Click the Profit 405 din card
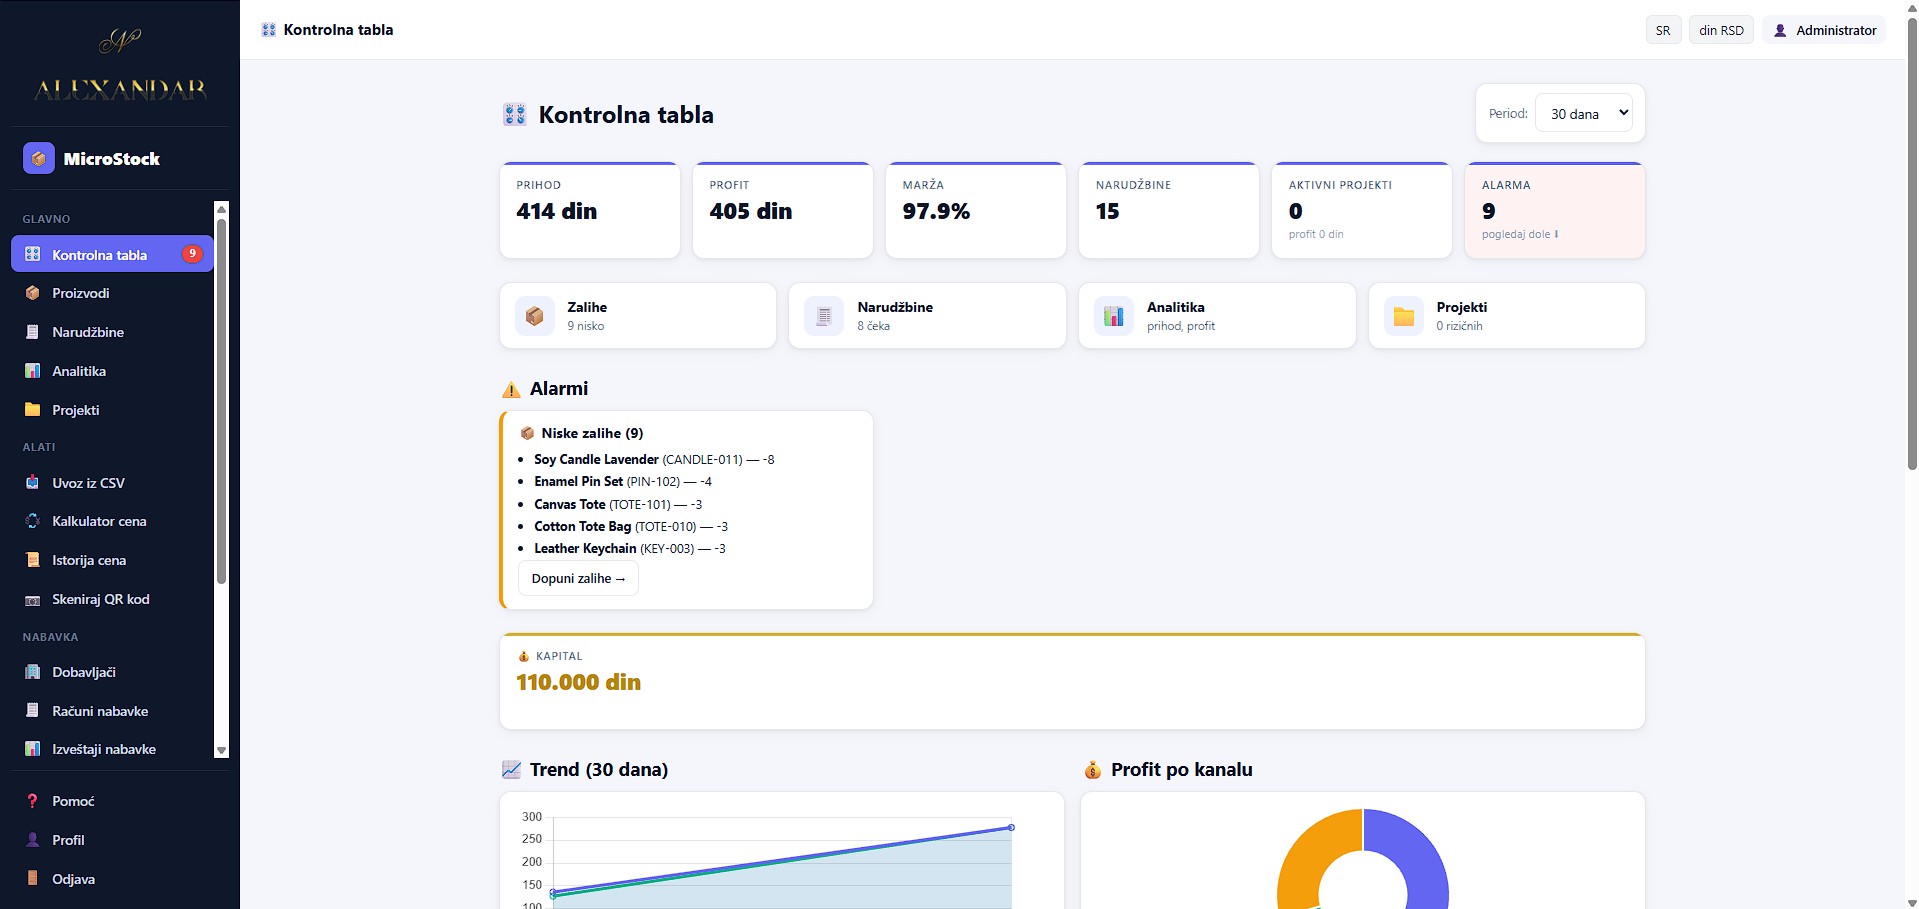This screenshot has width=1919, height=909. (x=782, y=210)
